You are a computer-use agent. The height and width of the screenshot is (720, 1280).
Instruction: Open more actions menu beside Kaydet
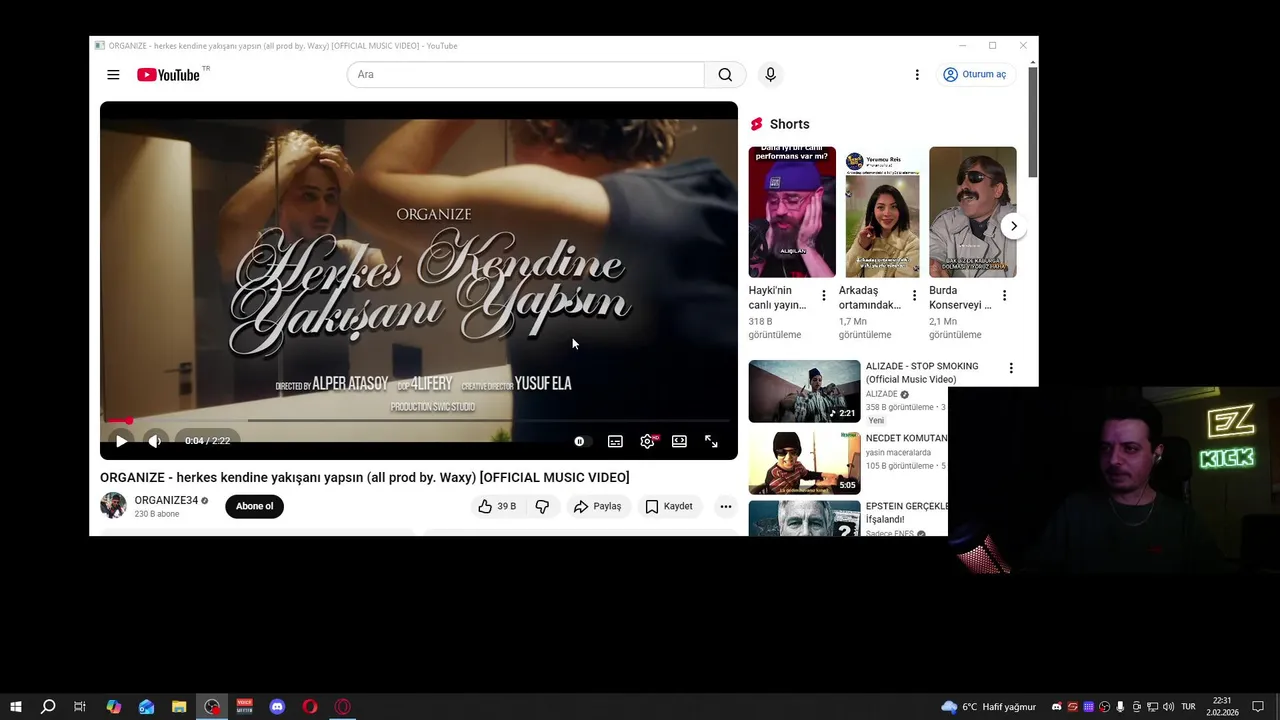pyautogui.click(x=726, y=506)
